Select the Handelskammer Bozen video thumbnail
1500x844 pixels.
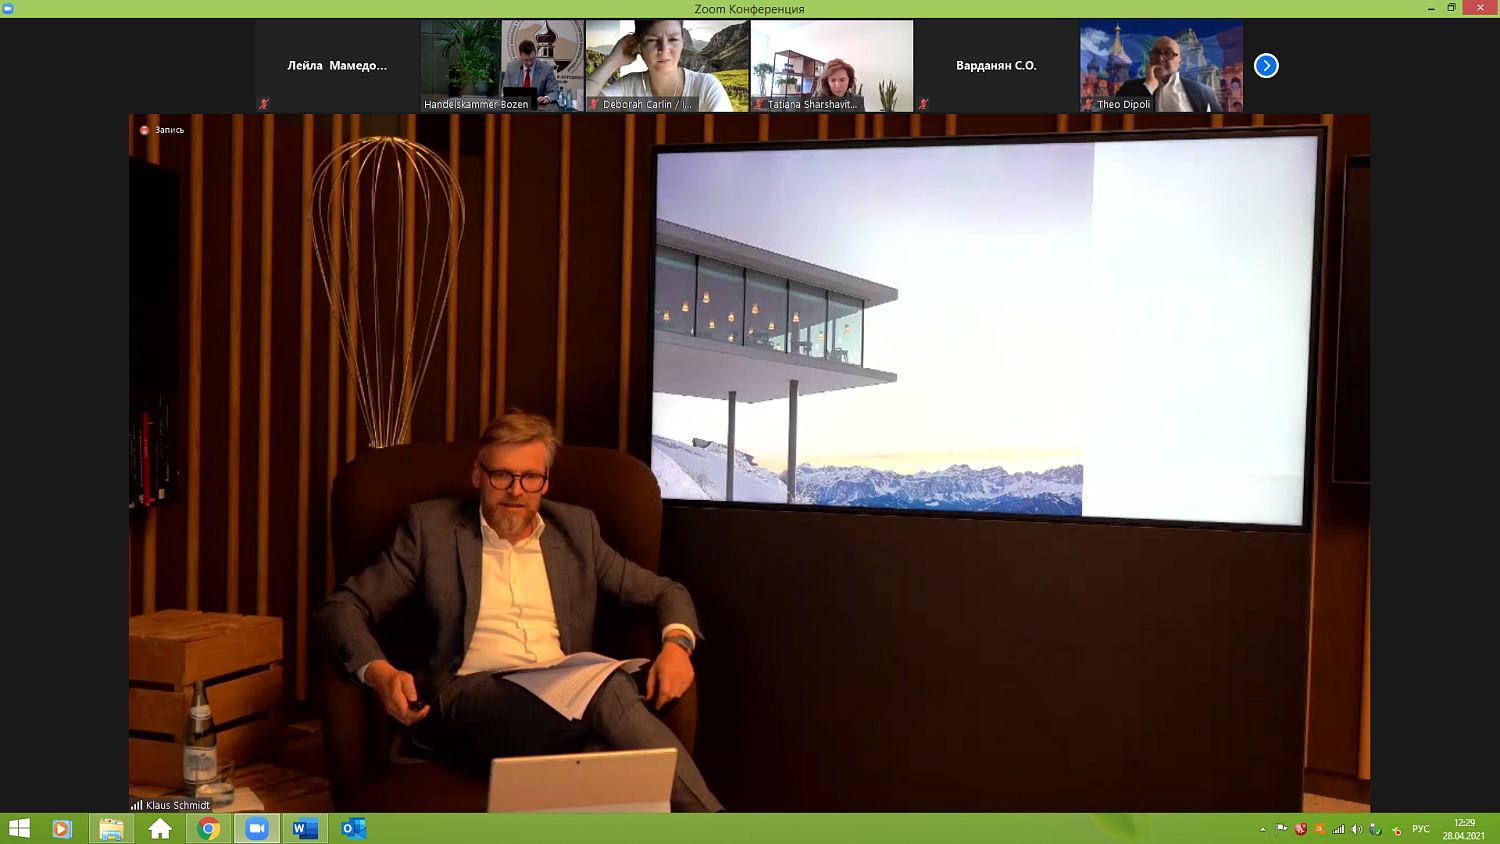pos(502,66)
